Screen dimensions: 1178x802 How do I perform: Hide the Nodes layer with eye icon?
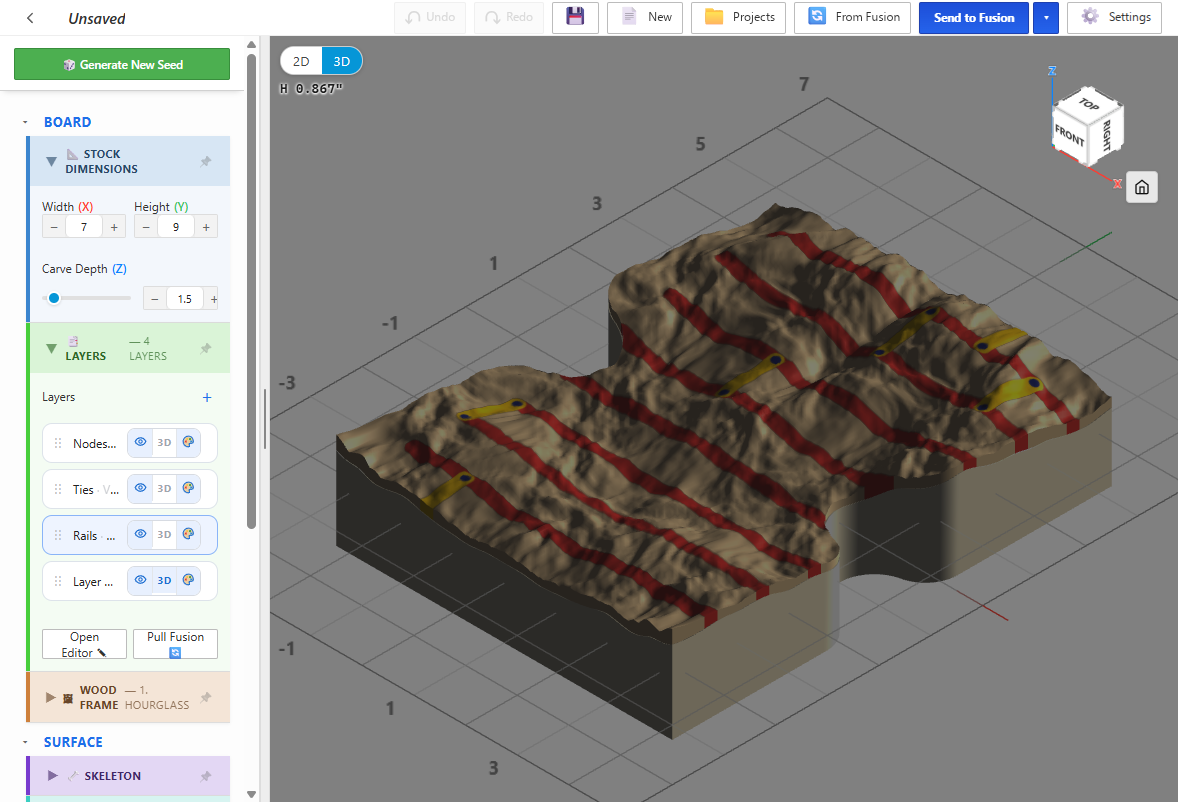click(x=140, y=442)
